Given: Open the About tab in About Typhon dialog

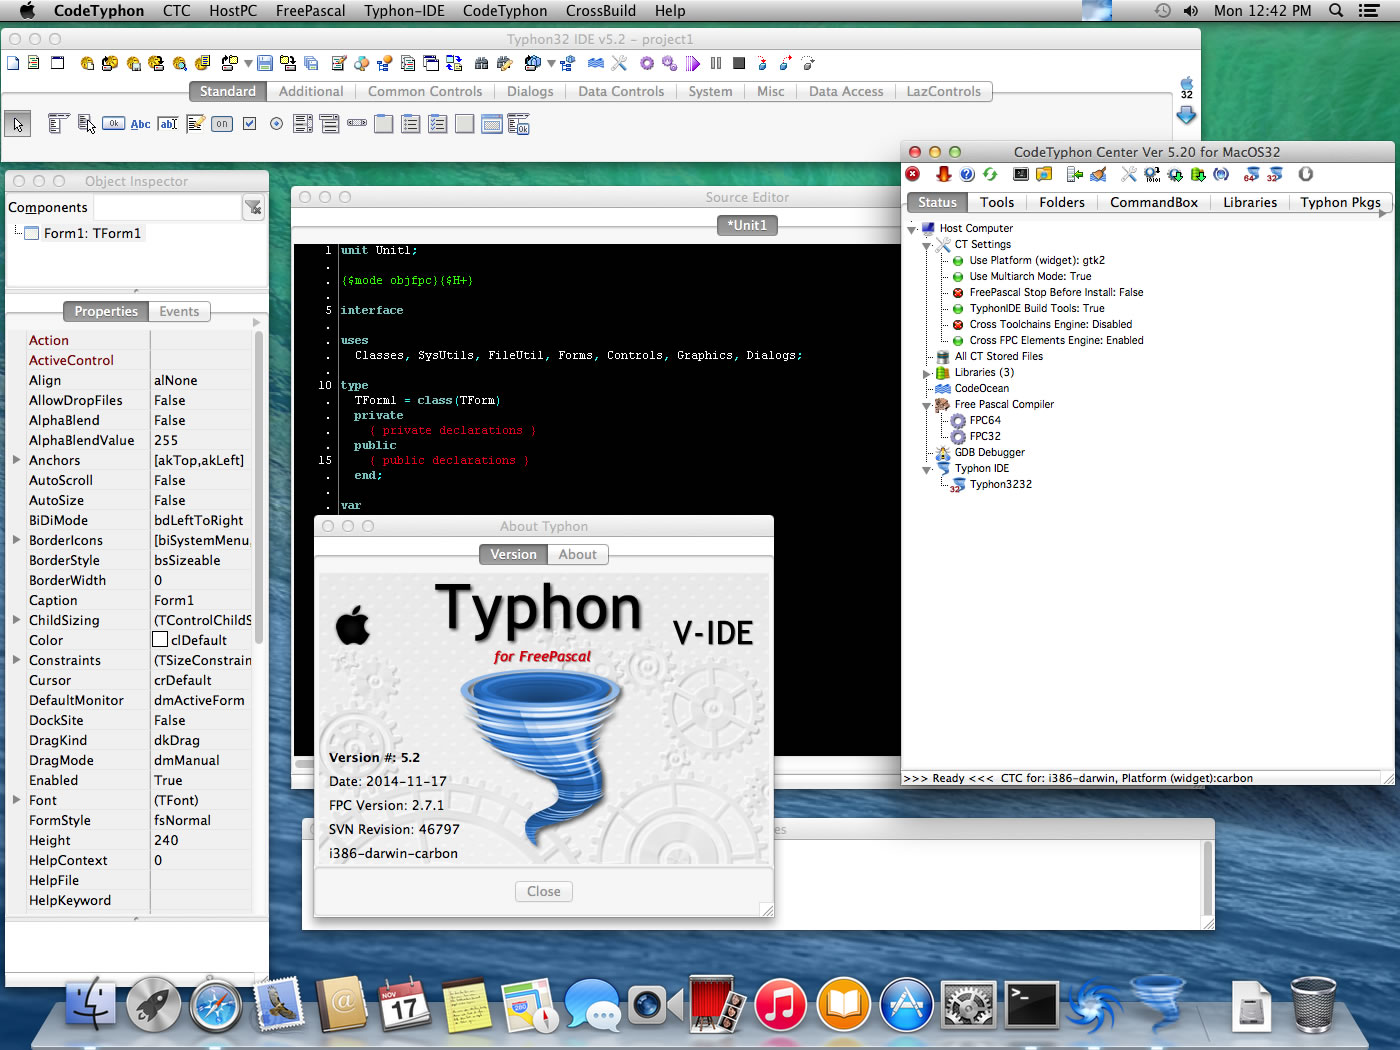Looking at the screenshot, I should [578, 554].
